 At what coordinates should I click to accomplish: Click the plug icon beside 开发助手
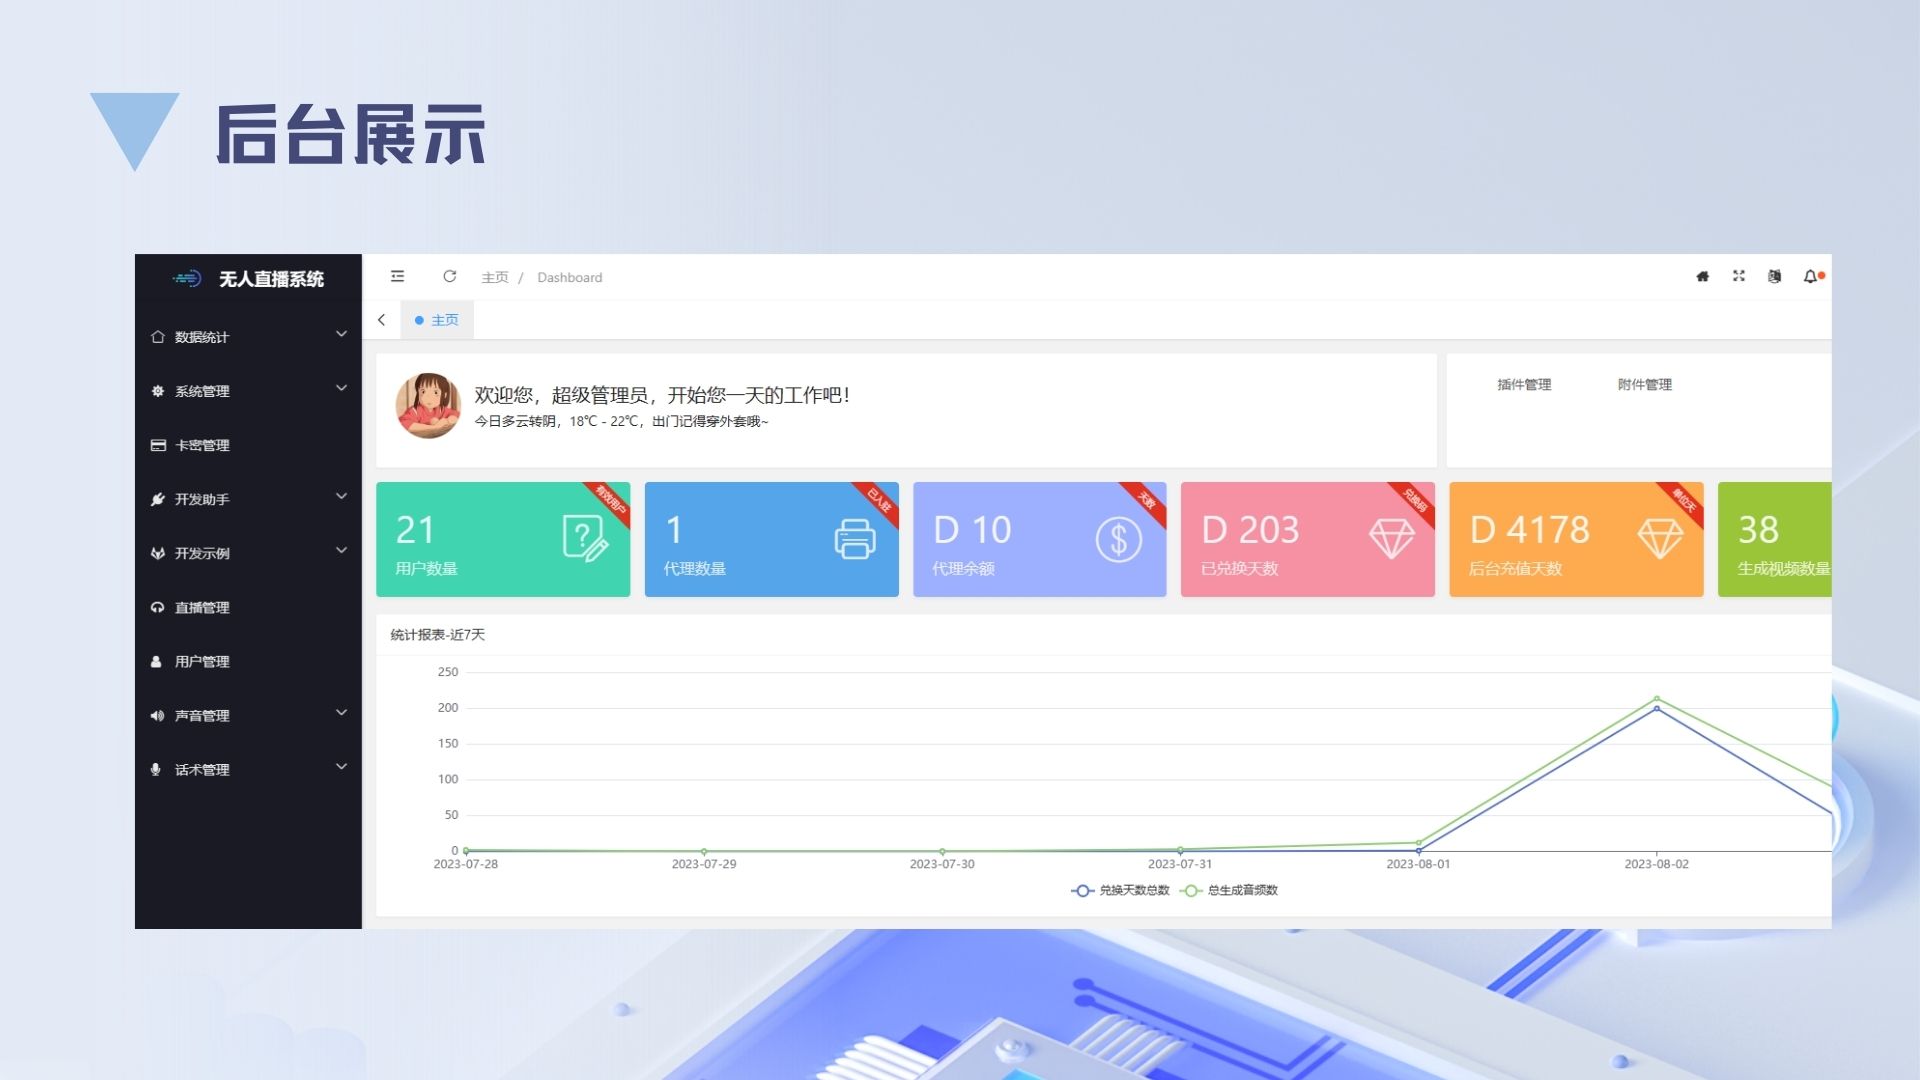point(157,499)
